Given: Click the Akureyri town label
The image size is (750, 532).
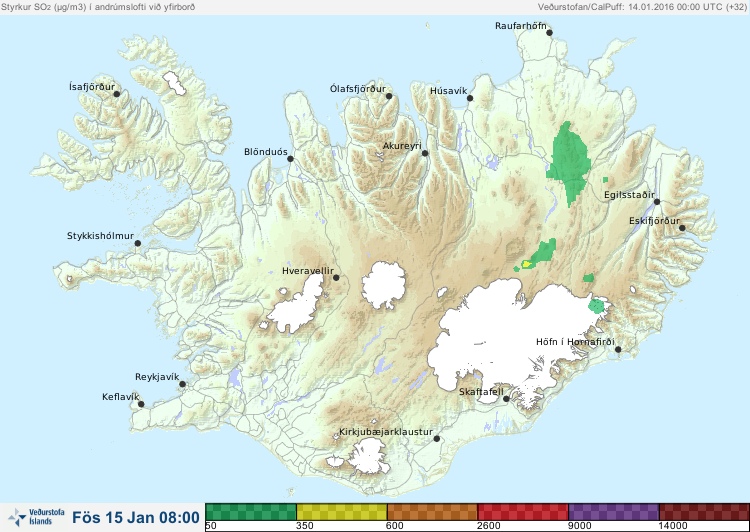Looking at the screenshot, I should pos(402,146).
